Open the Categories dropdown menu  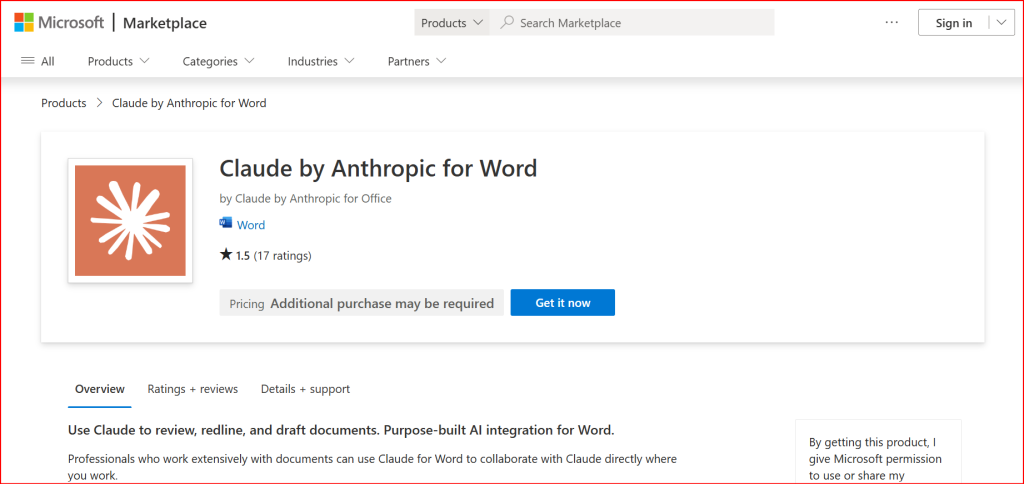[x=218, y=61]
